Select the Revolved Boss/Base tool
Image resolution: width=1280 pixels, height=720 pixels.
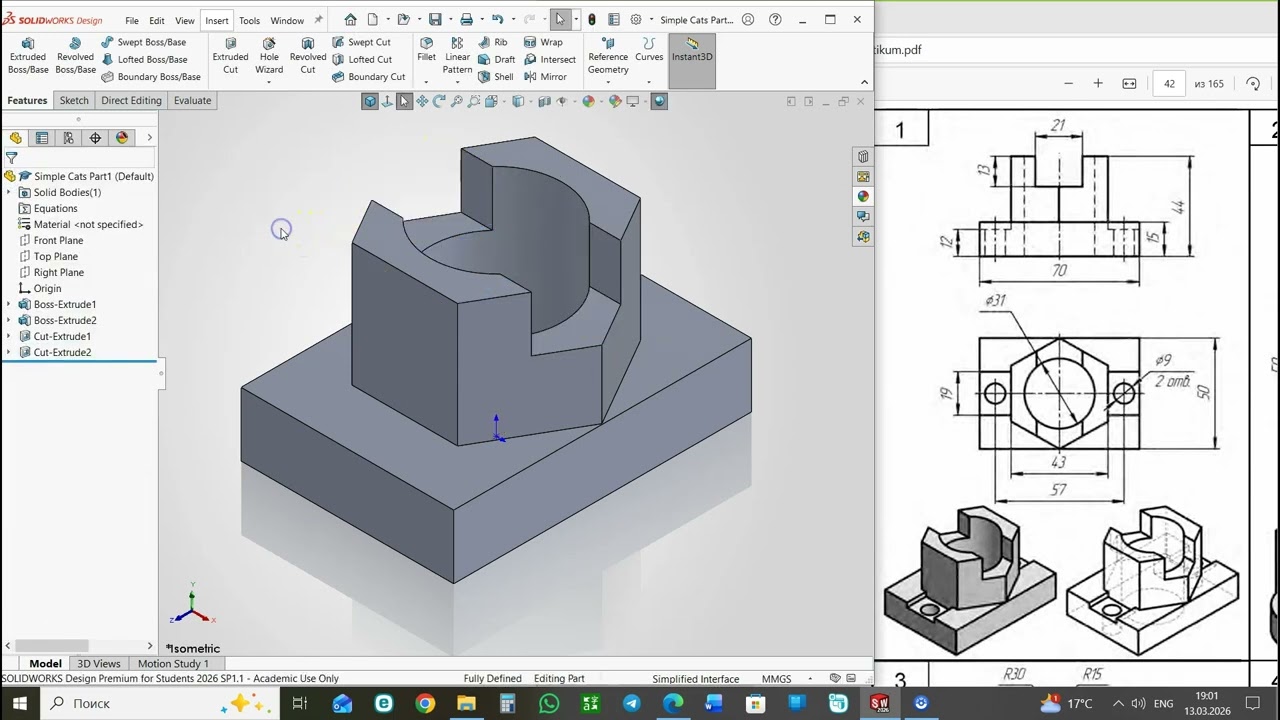click(x=75, y=56)
